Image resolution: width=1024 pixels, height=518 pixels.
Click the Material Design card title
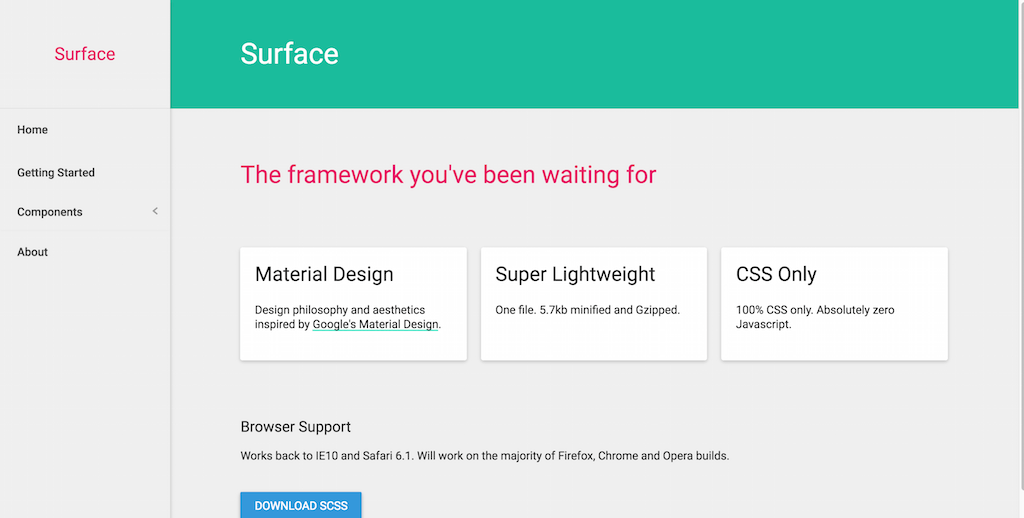point(324,274)
